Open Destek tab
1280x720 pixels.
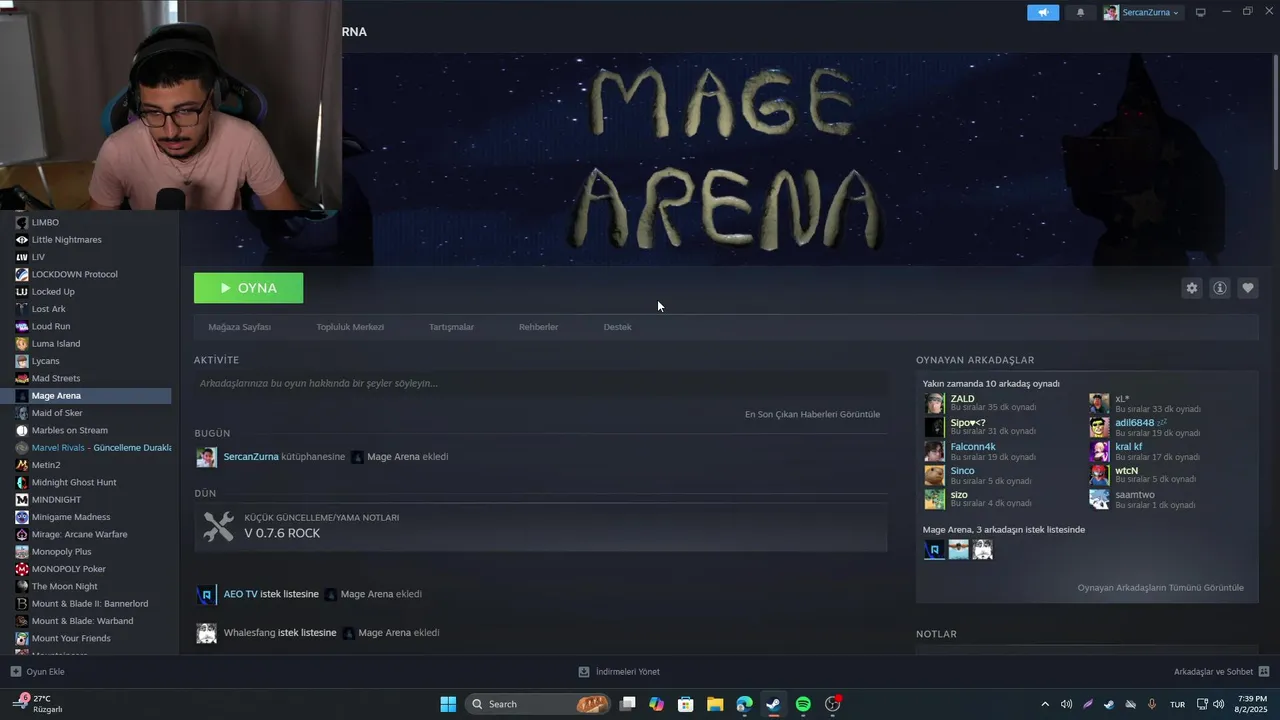click(617, 327)
